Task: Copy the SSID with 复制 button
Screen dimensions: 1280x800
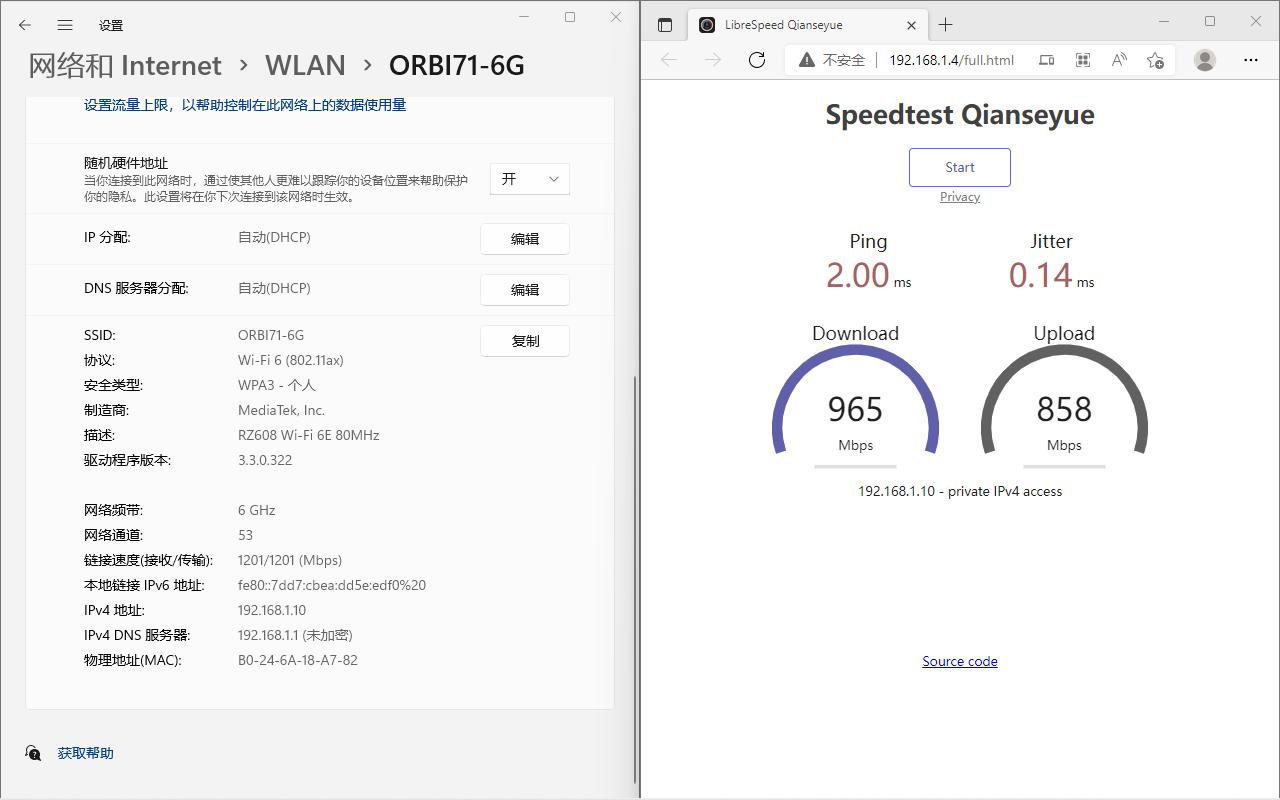Action: [x=524, y=340]
